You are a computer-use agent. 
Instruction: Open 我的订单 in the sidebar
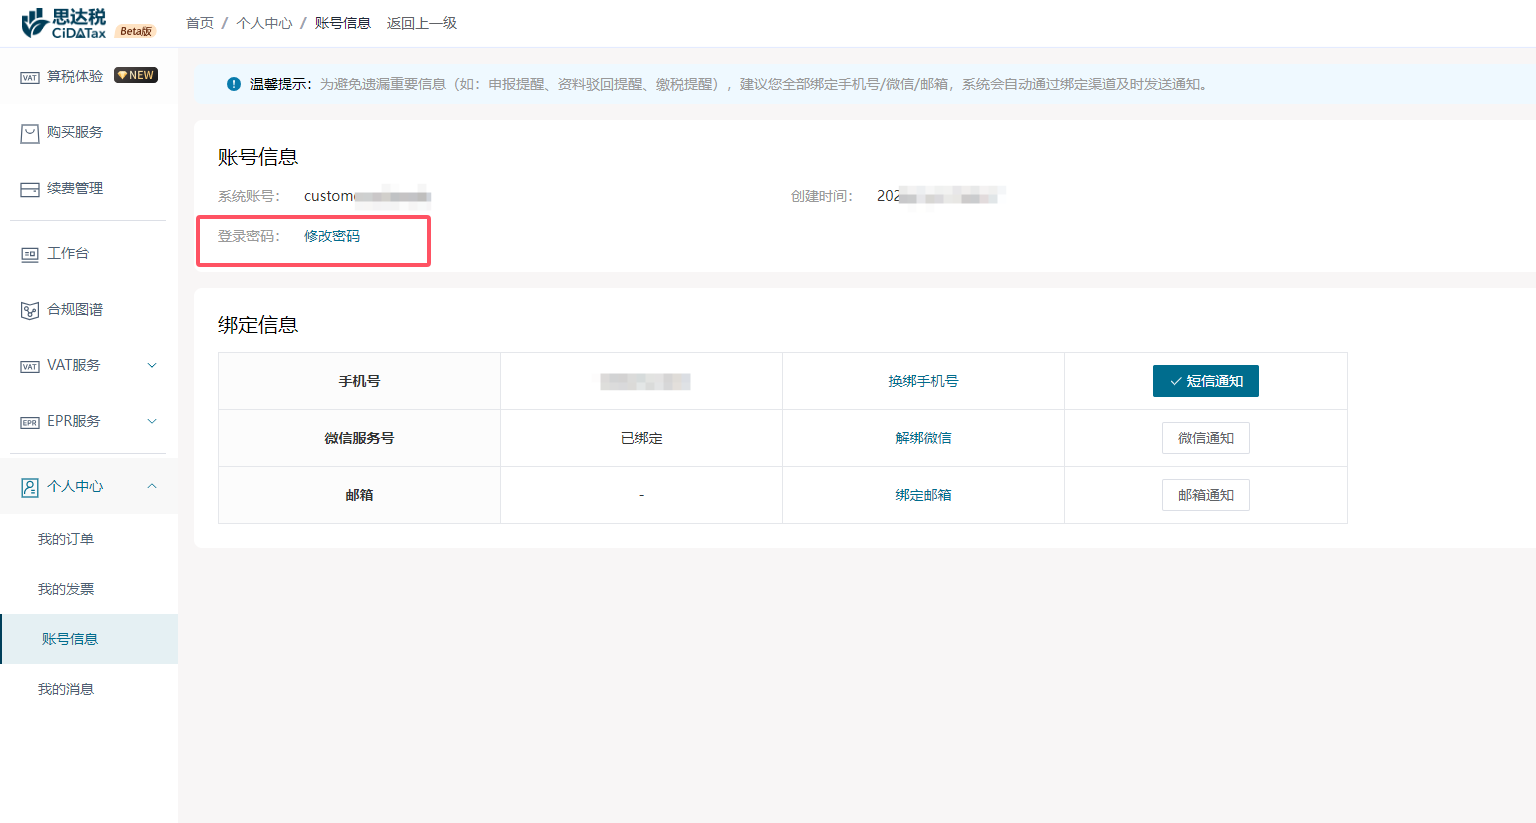click(x=66, y=539)
